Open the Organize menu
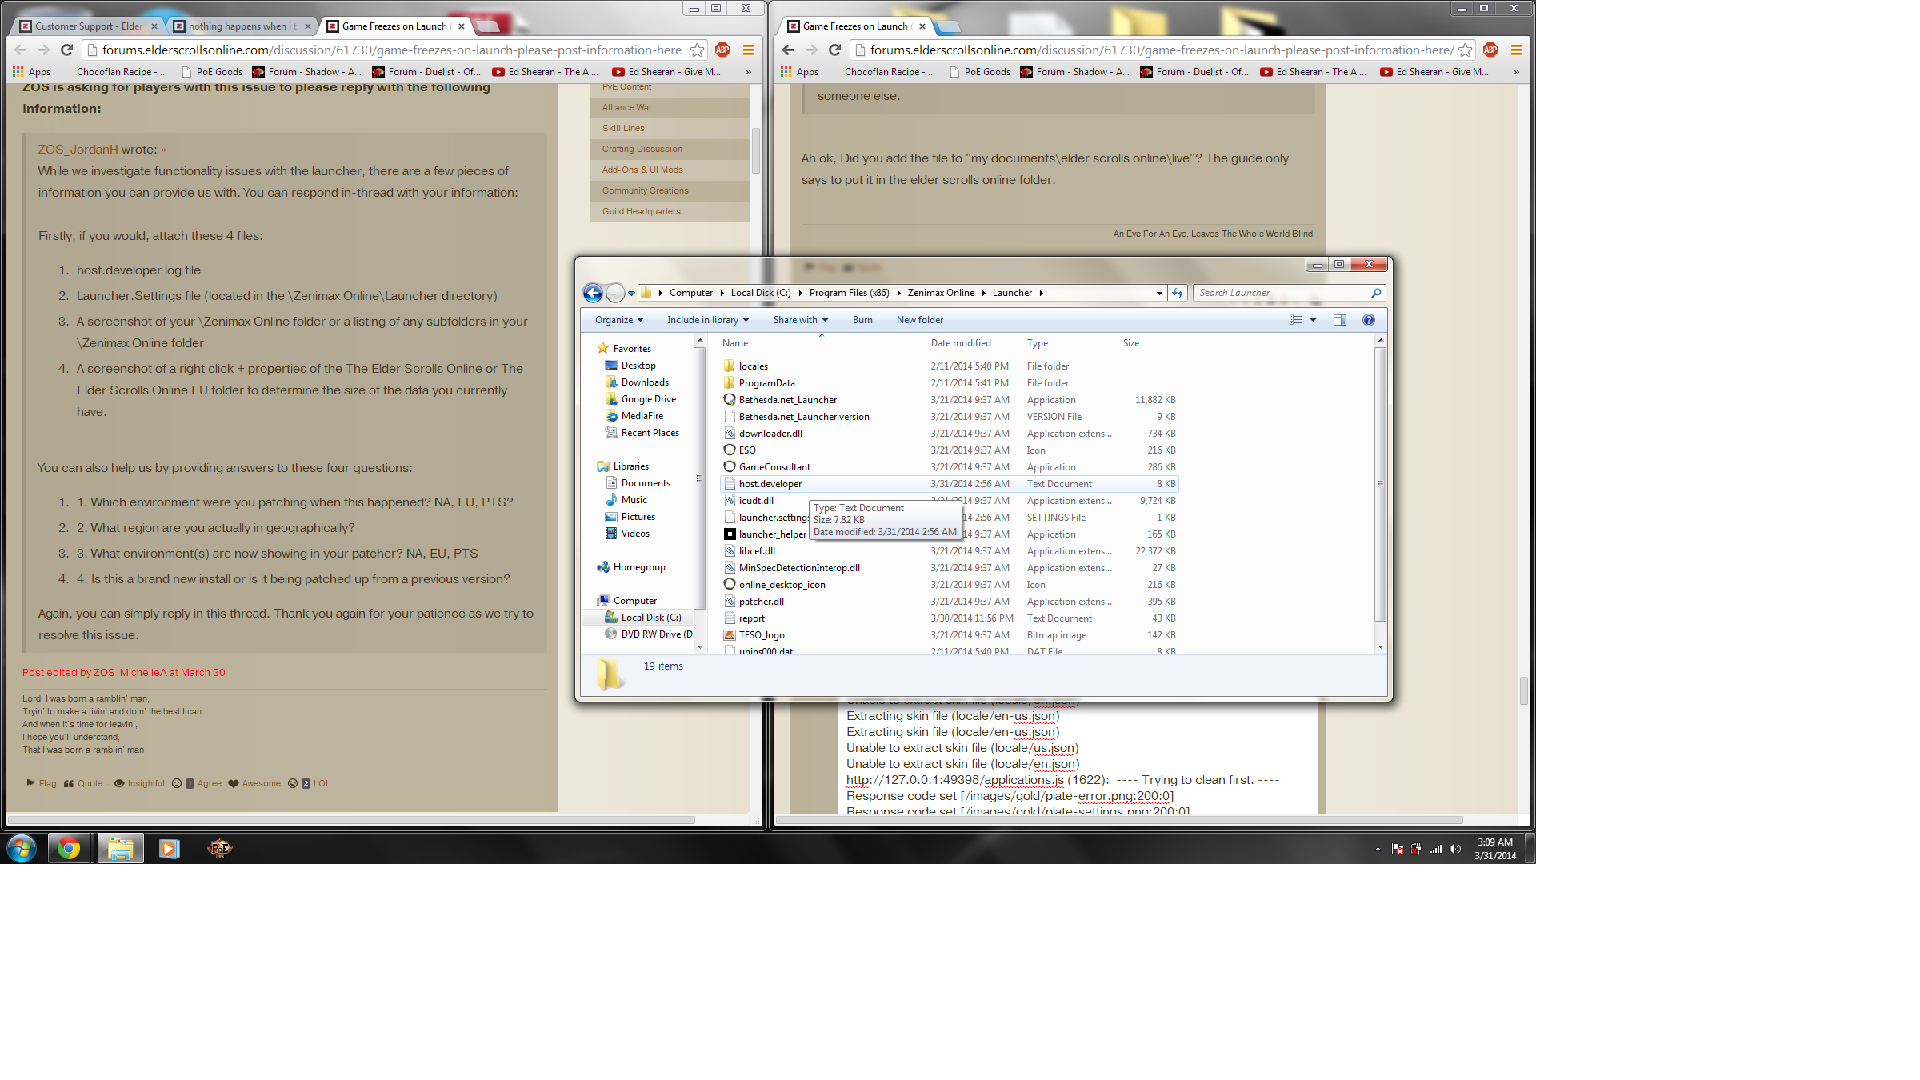 point(618,320)
